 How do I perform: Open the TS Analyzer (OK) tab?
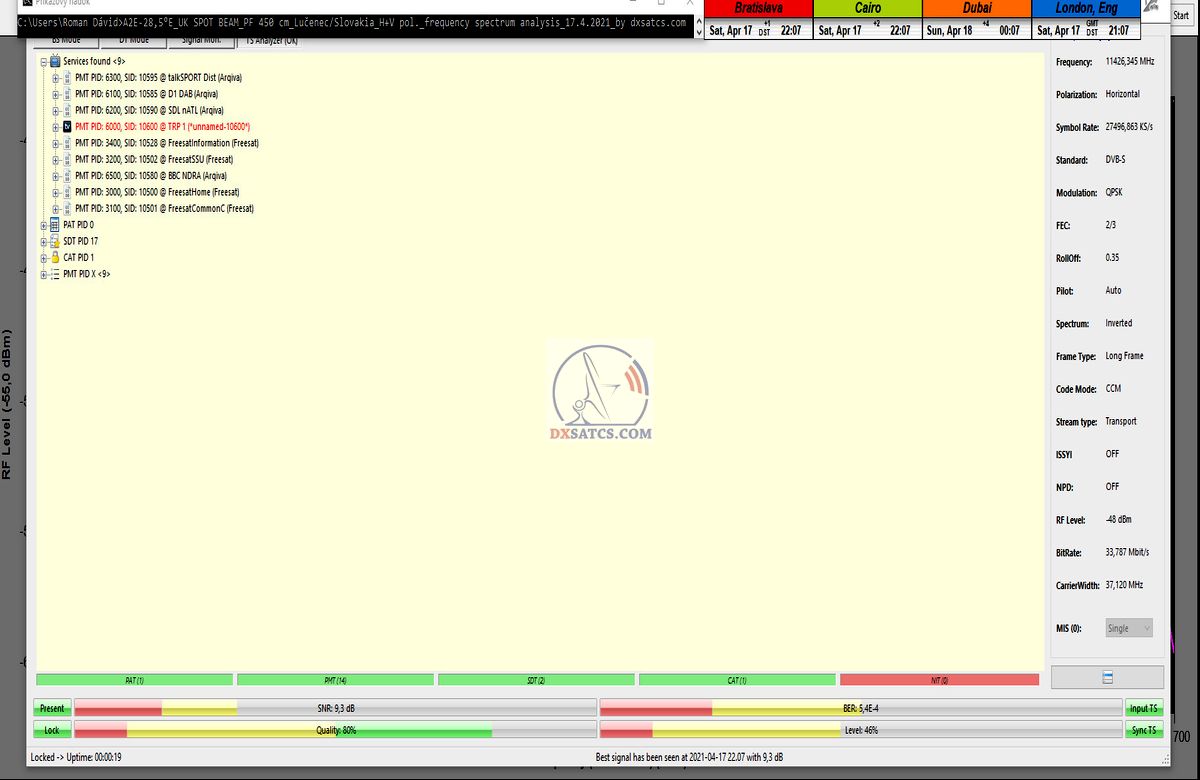266,41
